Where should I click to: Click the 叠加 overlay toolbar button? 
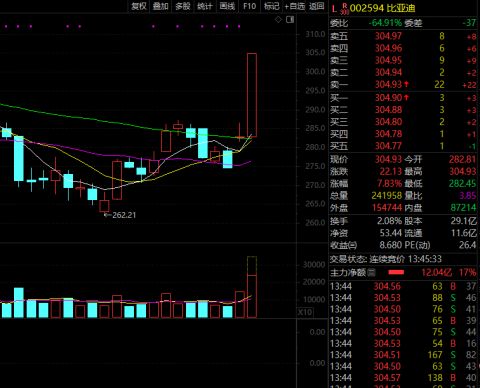coord(161,6)
